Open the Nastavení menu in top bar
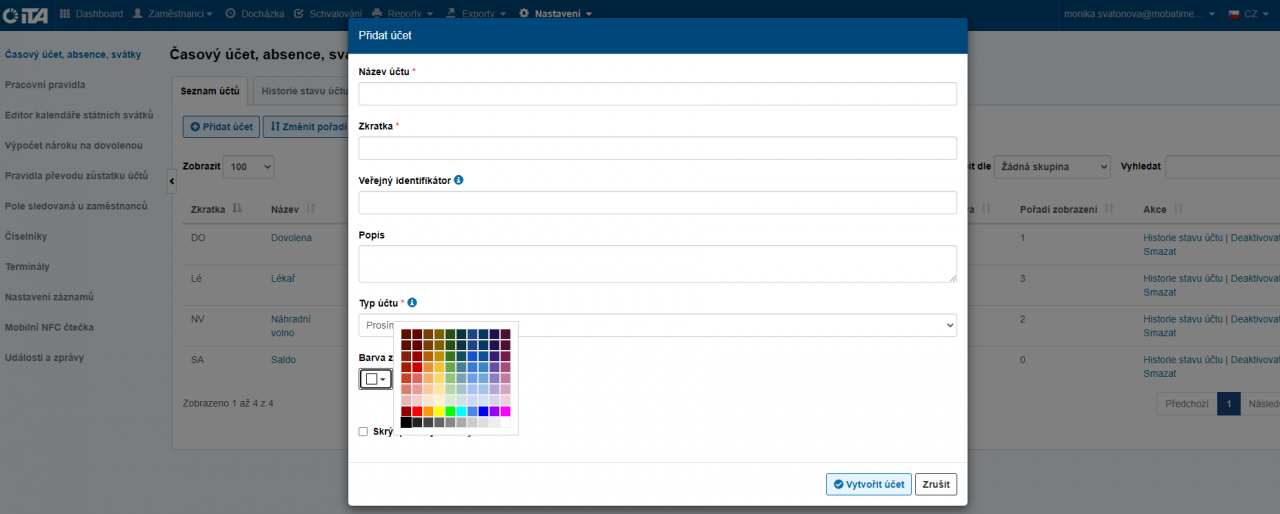This screenshot has width=1280, height=514. (556, 14)
